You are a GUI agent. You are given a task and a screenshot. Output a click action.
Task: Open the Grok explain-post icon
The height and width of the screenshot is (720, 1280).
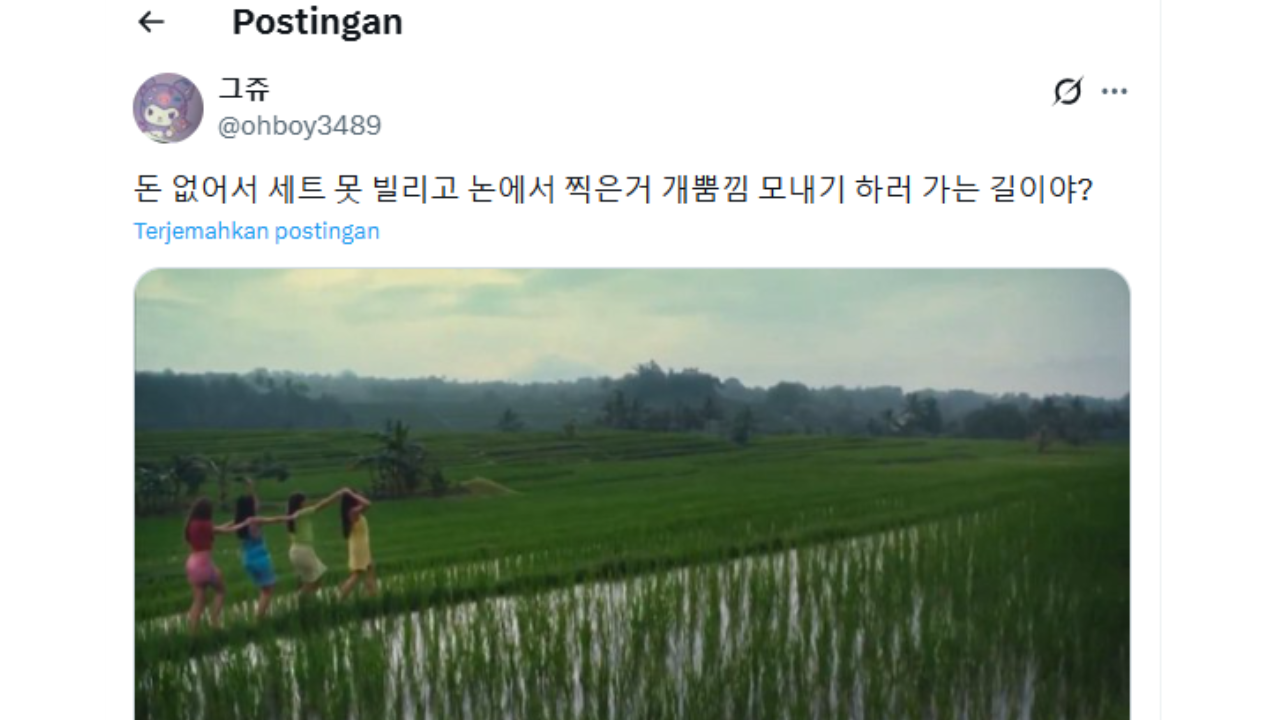click(x=1068, y=92)
